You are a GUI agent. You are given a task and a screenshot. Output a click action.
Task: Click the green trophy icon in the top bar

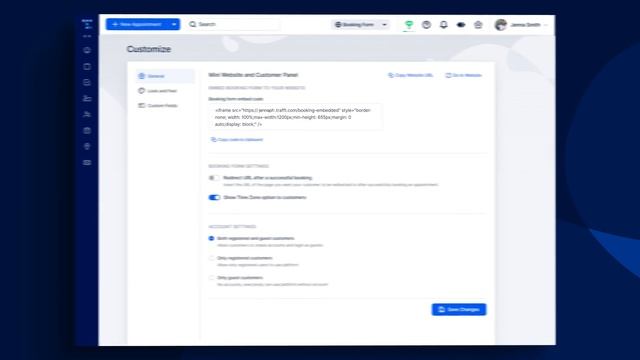tap(409, 24)
